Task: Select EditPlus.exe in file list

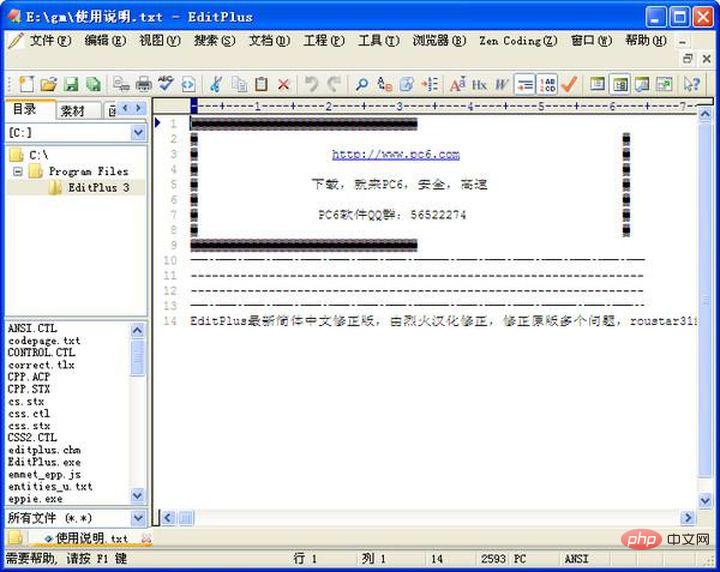Action: [44, 462]
